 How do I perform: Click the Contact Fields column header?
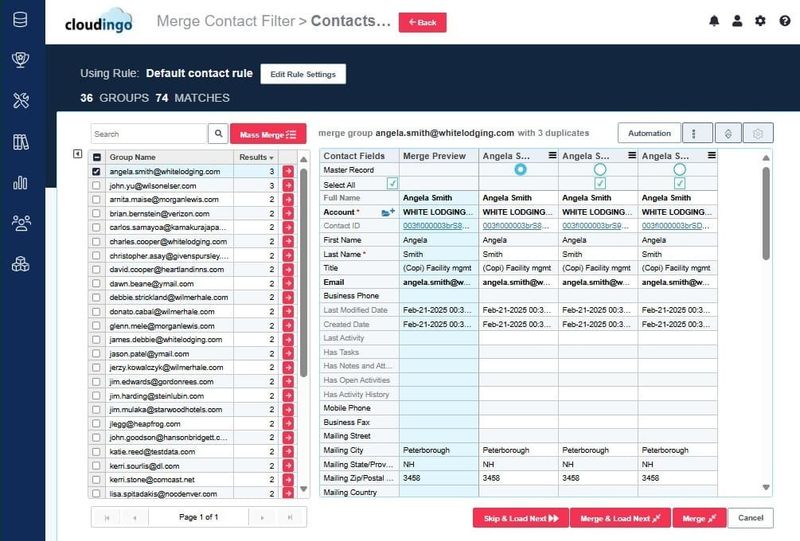(359, 156)
